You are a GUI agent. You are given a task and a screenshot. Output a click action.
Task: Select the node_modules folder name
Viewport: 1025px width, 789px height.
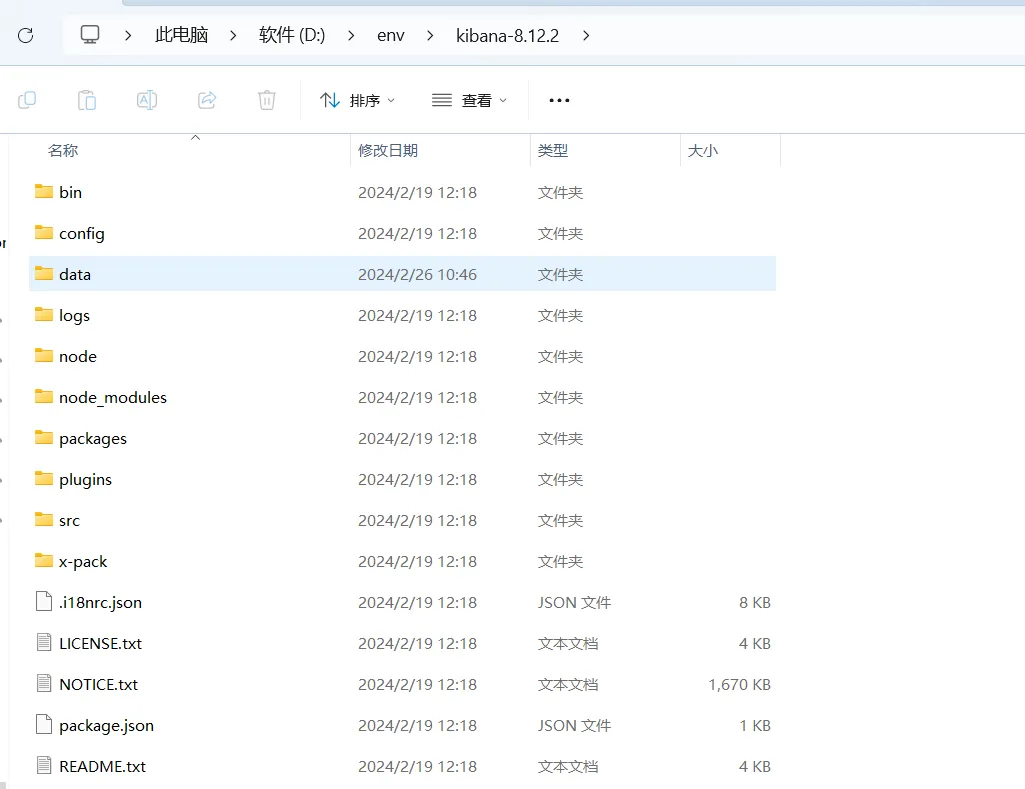click(x=112, y=397)
